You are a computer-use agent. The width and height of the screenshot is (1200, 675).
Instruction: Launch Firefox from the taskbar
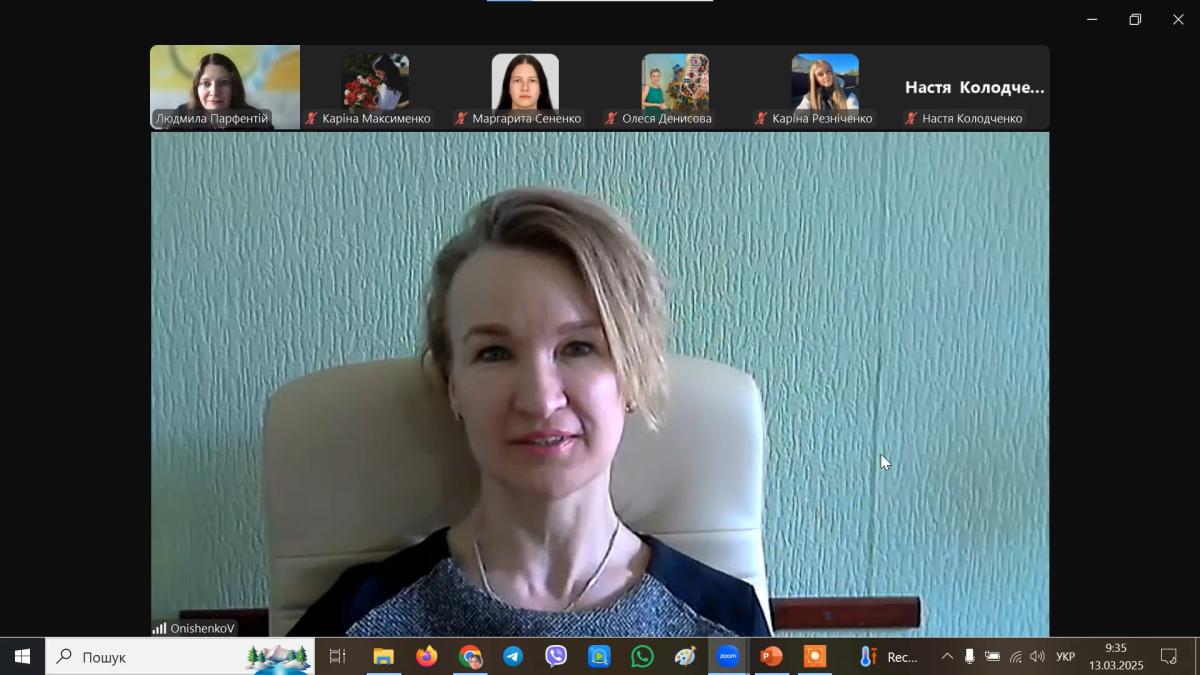click(x=427, y=657)
